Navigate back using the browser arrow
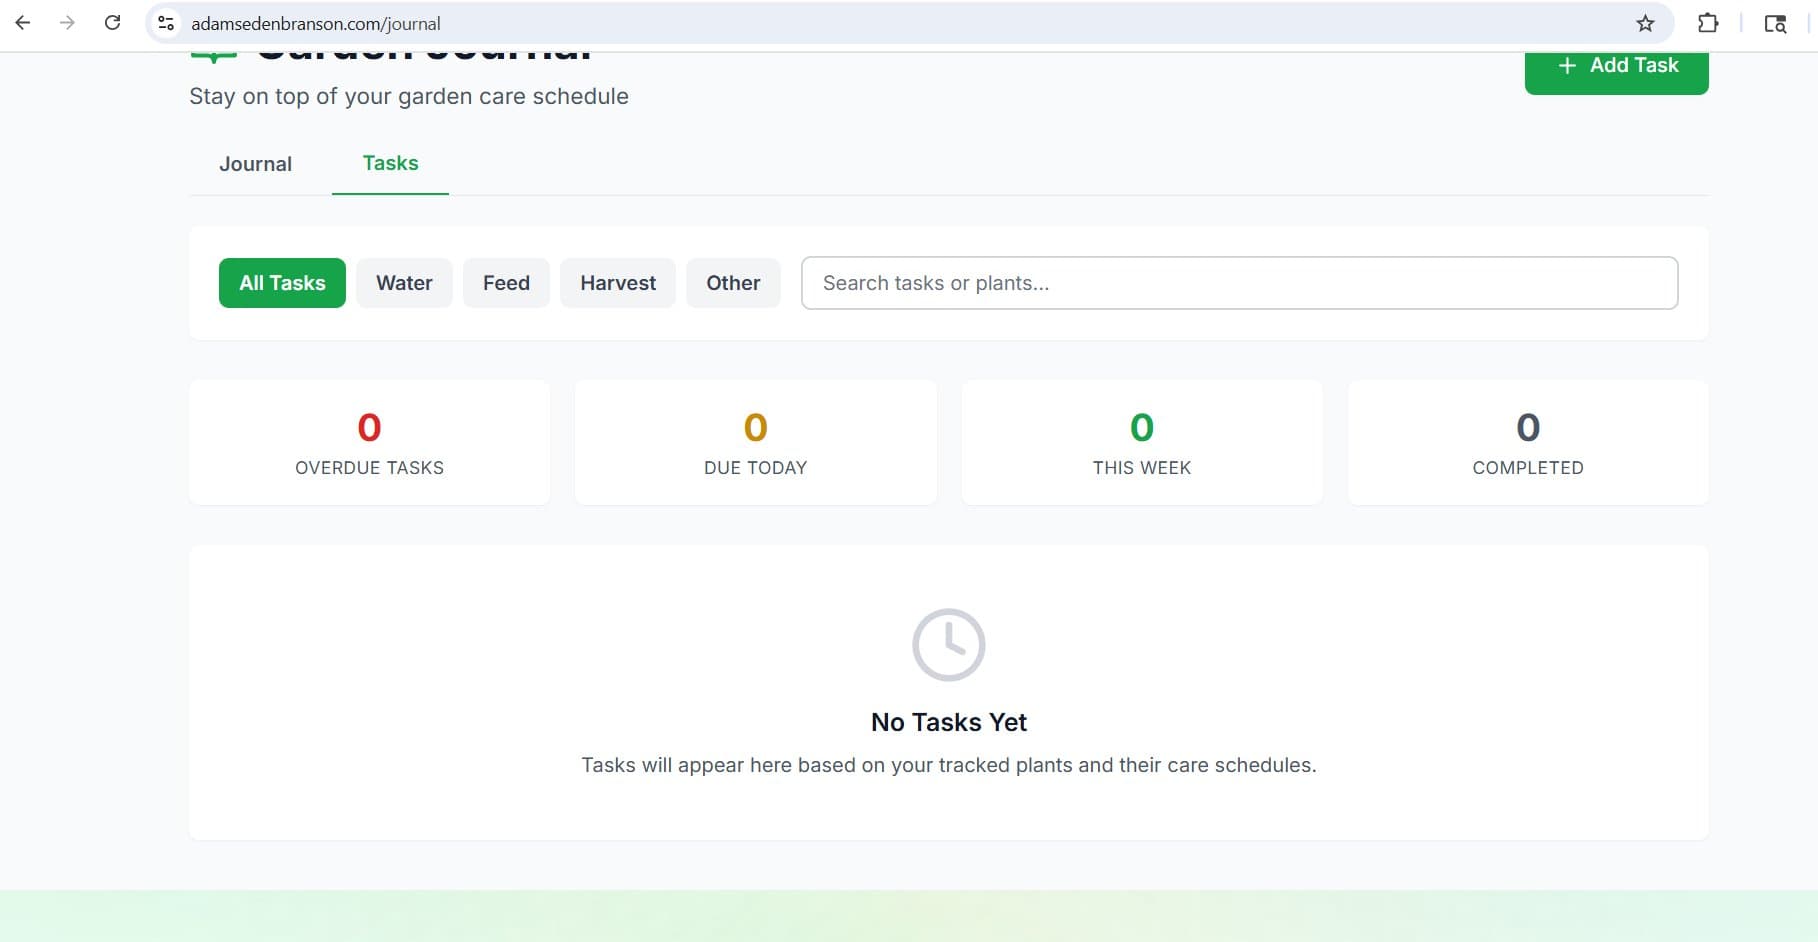 [x=22, y=22]
